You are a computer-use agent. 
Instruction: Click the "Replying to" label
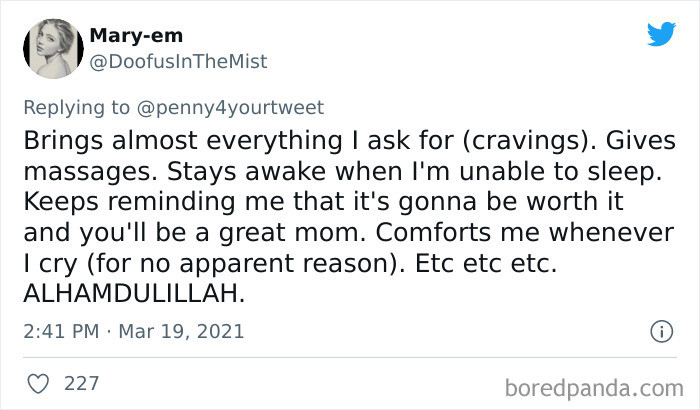coord(76,108)
